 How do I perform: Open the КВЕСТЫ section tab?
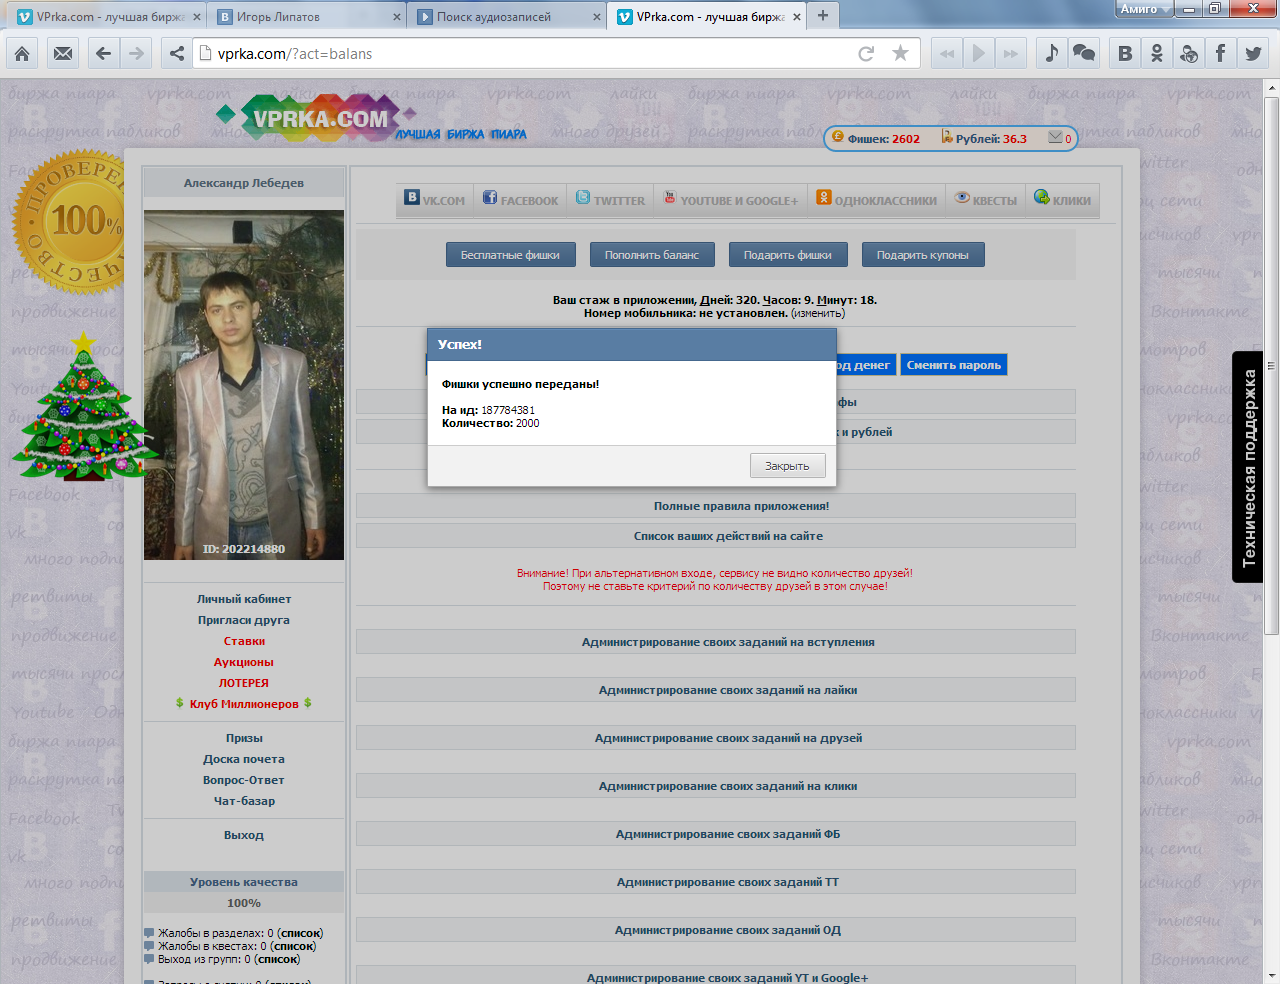coord(986,200)
